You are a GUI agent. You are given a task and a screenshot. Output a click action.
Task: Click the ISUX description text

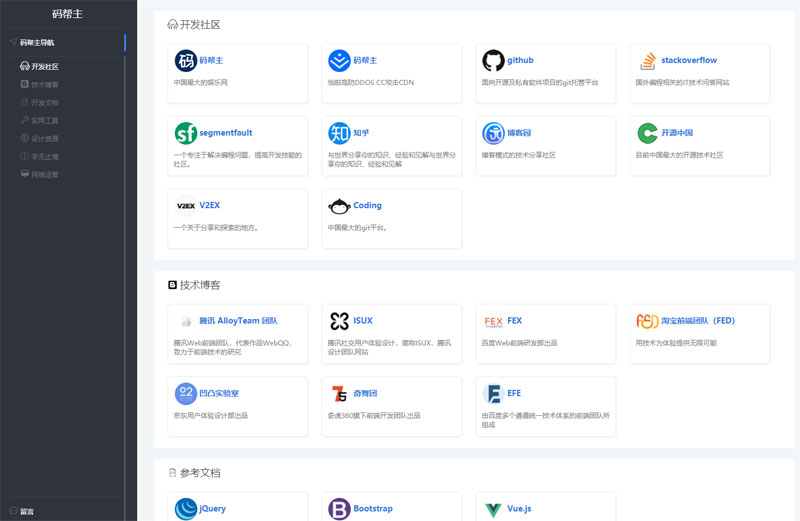click(x=389, y=348)
